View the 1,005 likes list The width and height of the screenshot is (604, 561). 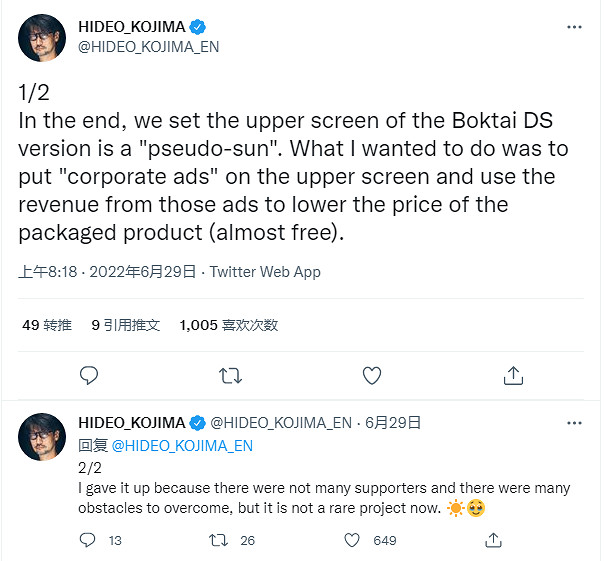tap(229, 325)
